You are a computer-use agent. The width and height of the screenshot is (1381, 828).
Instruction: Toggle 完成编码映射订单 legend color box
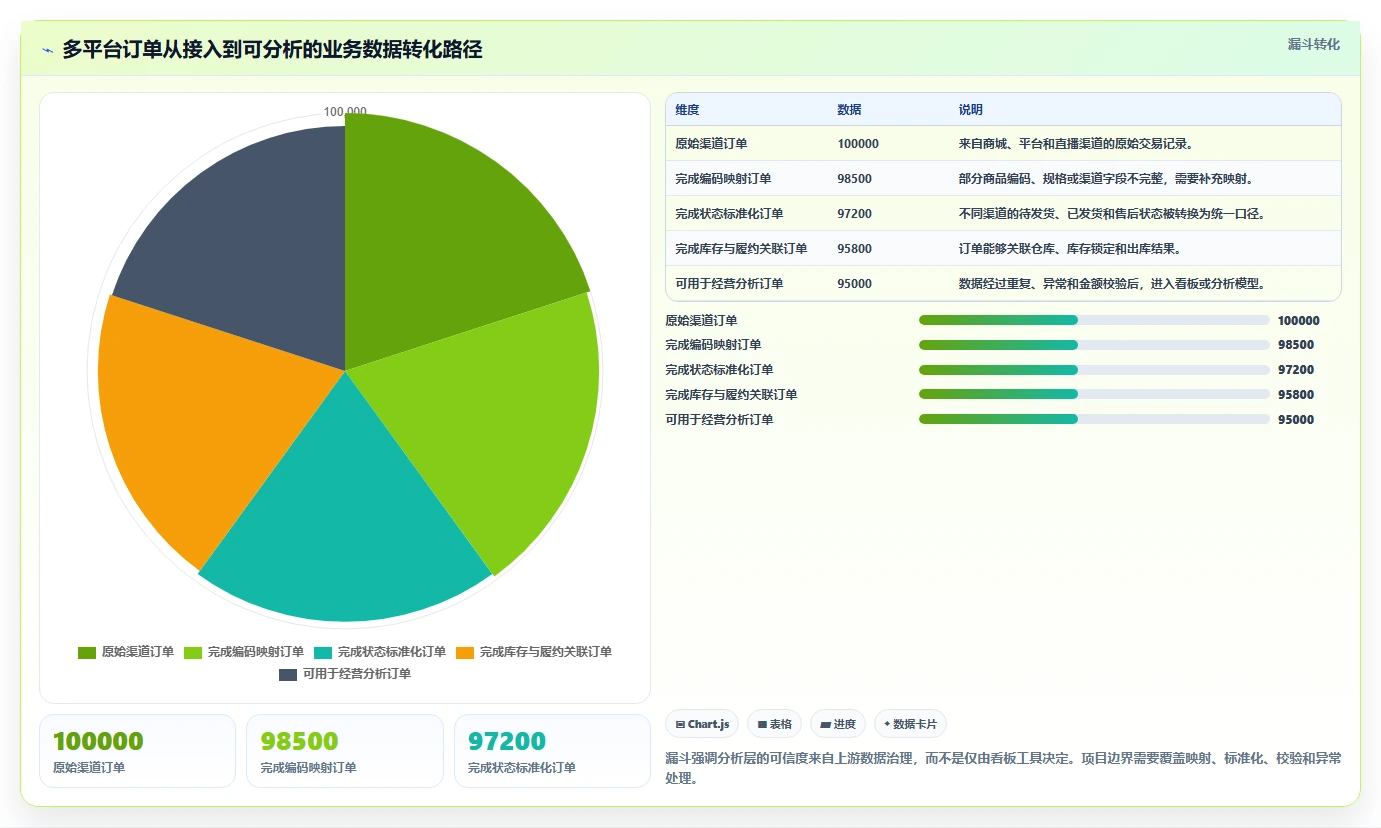click(x=193, y=652)
